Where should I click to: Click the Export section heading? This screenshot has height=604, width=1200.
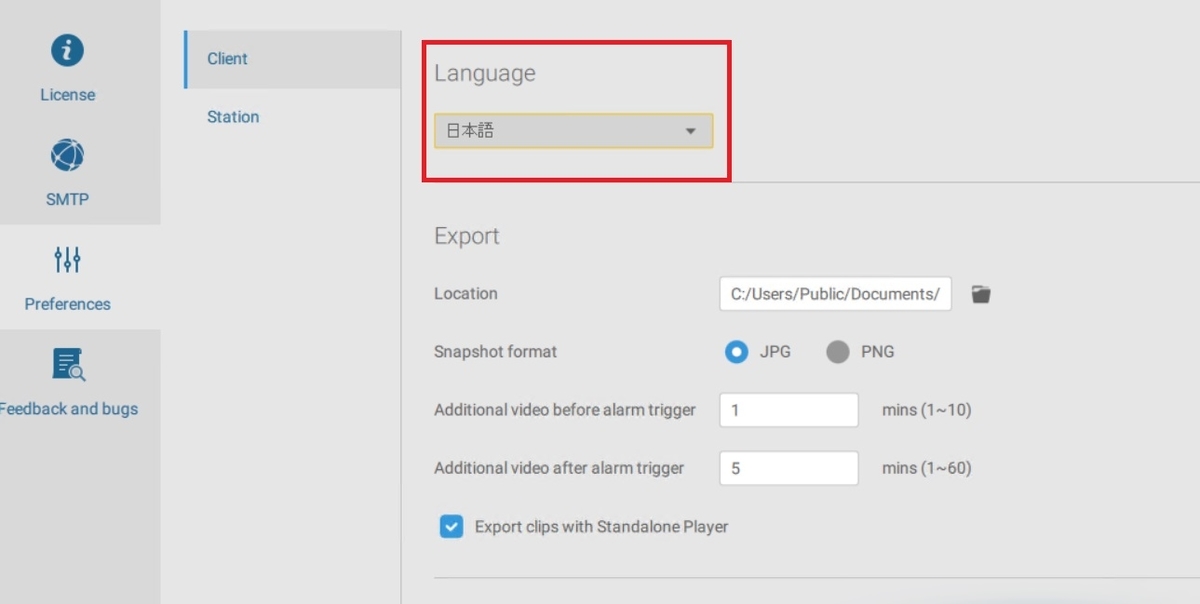coord(467,236)
